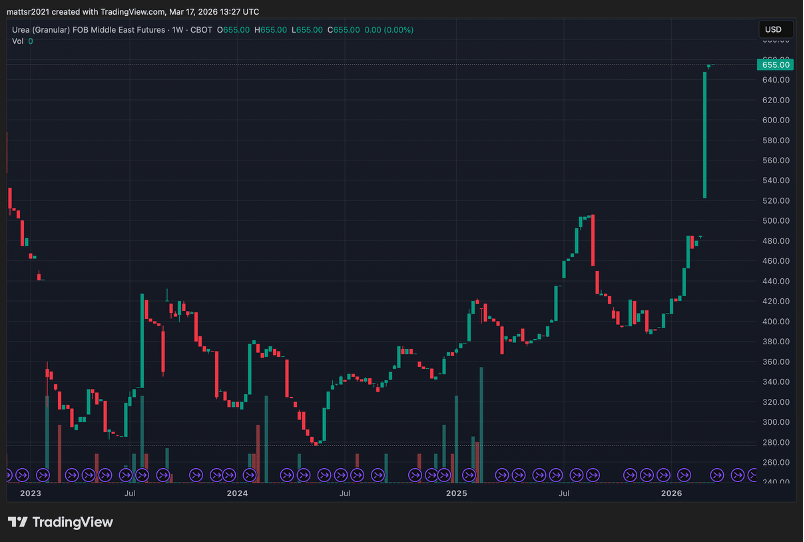Click the H655.00 high value

(271, 30)
